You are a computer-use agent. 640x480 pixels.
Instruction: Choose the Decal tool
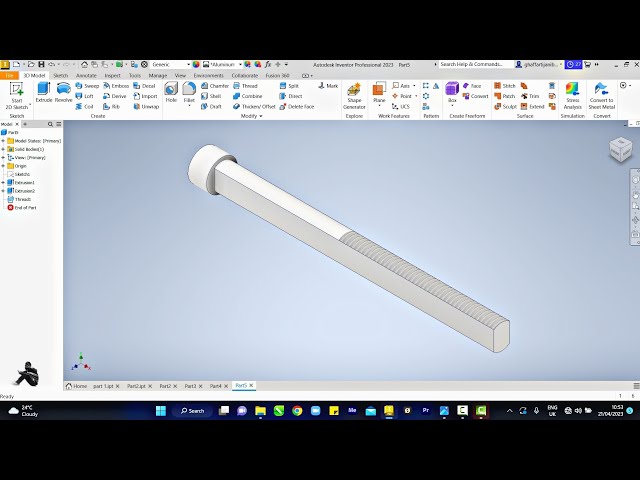point(144,86)
